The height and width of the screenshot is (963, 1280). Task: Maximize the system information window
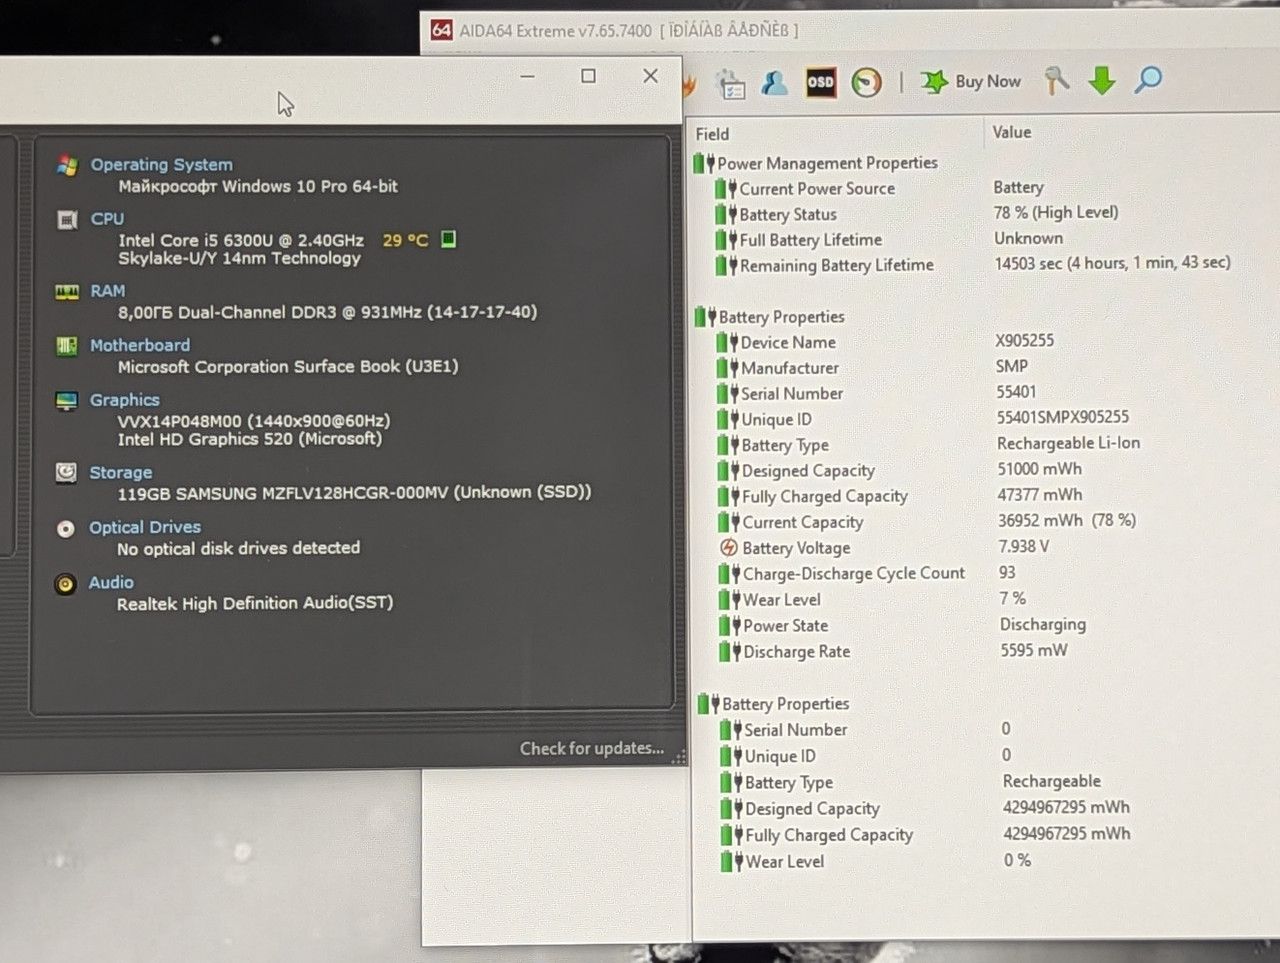[x=588, y=76]
